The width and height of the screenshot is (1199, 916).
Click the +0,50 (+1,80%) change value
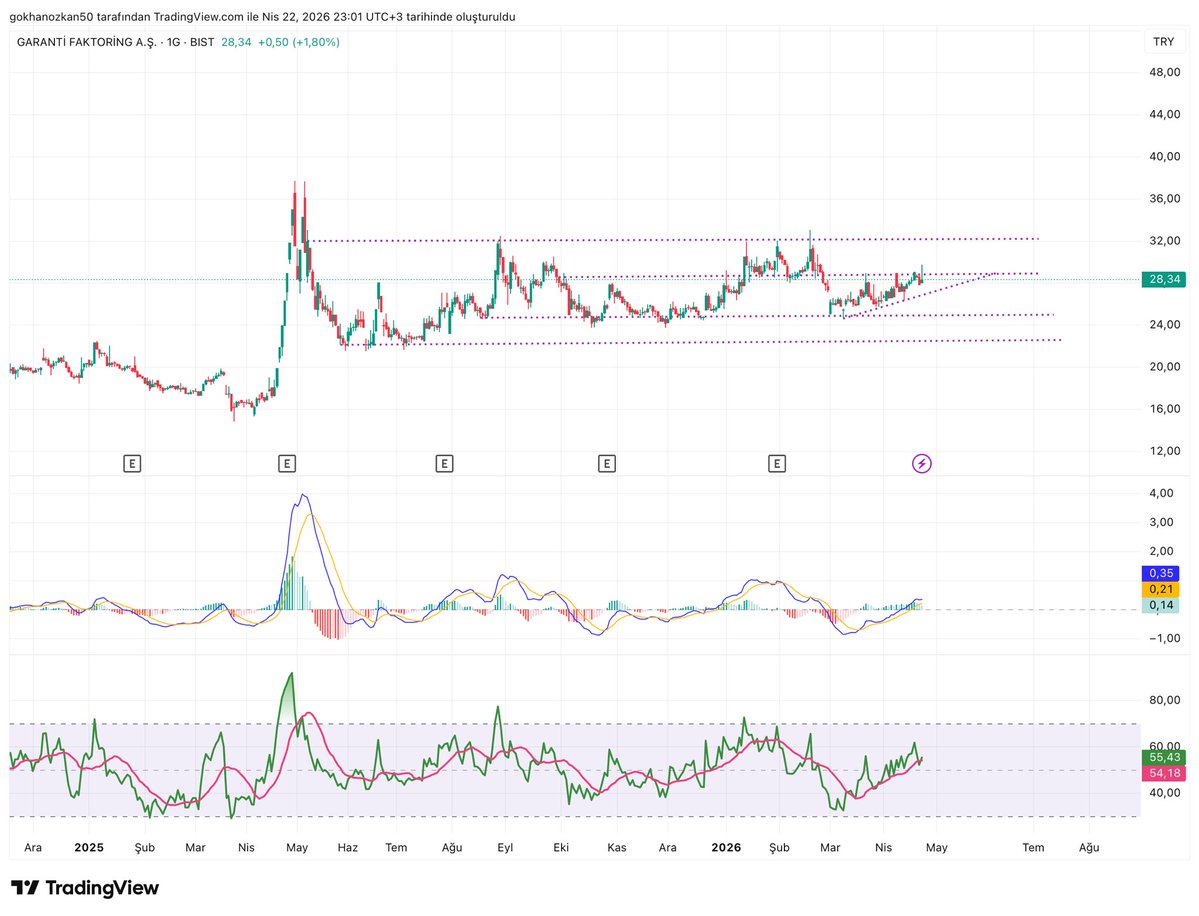point(298,42)
